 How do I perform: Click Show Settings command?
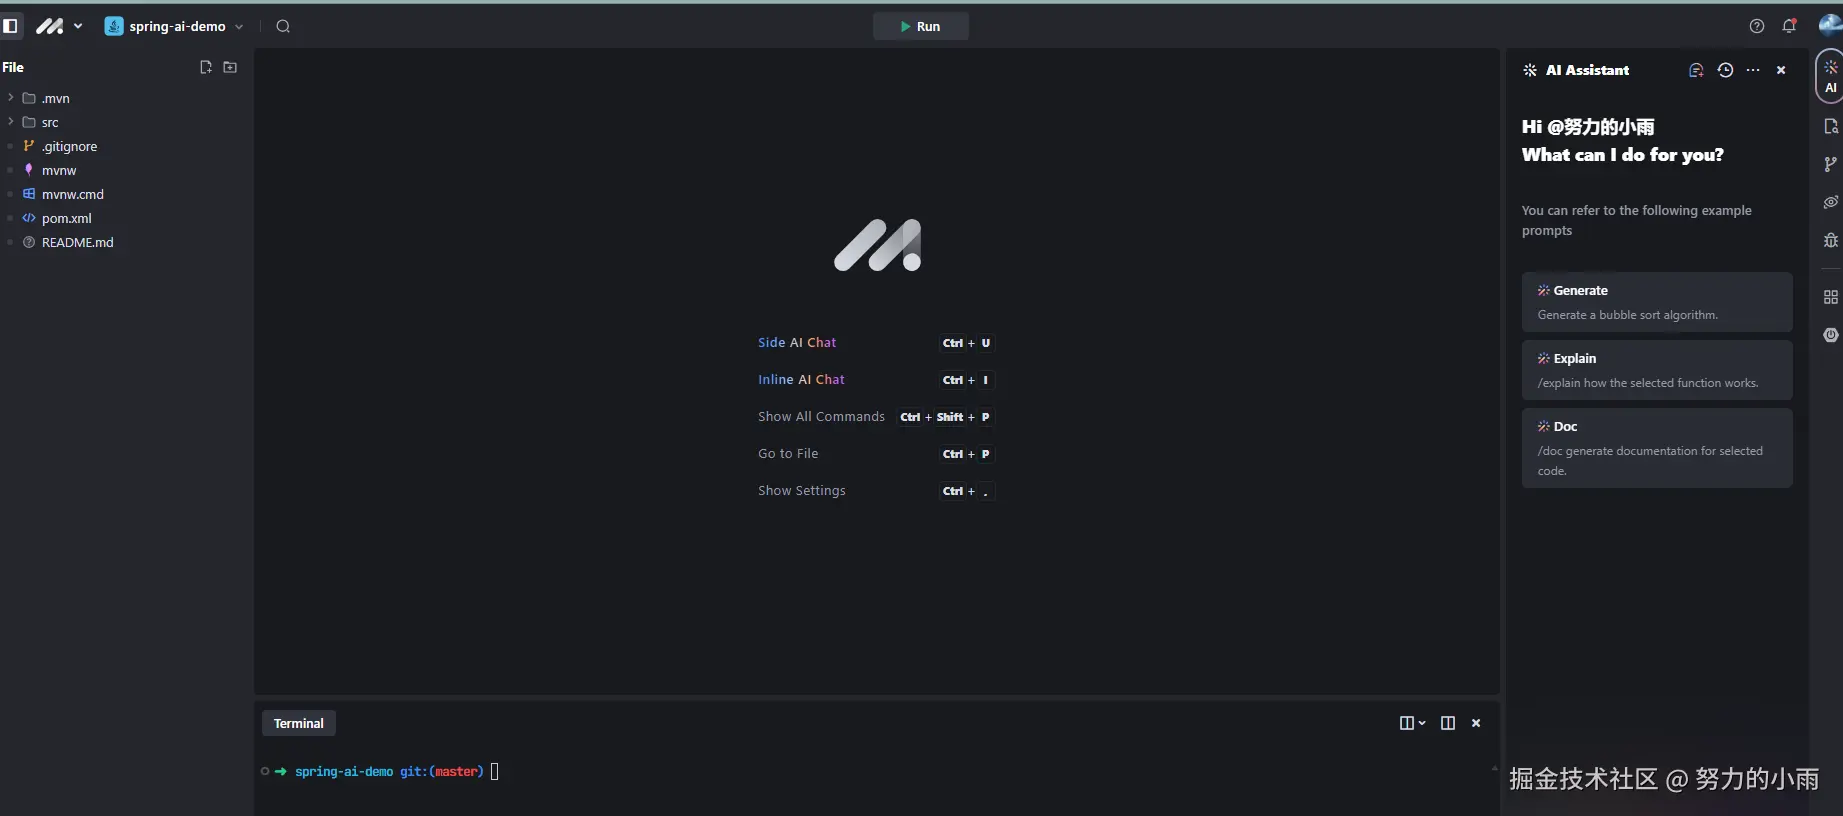(801, 491)
